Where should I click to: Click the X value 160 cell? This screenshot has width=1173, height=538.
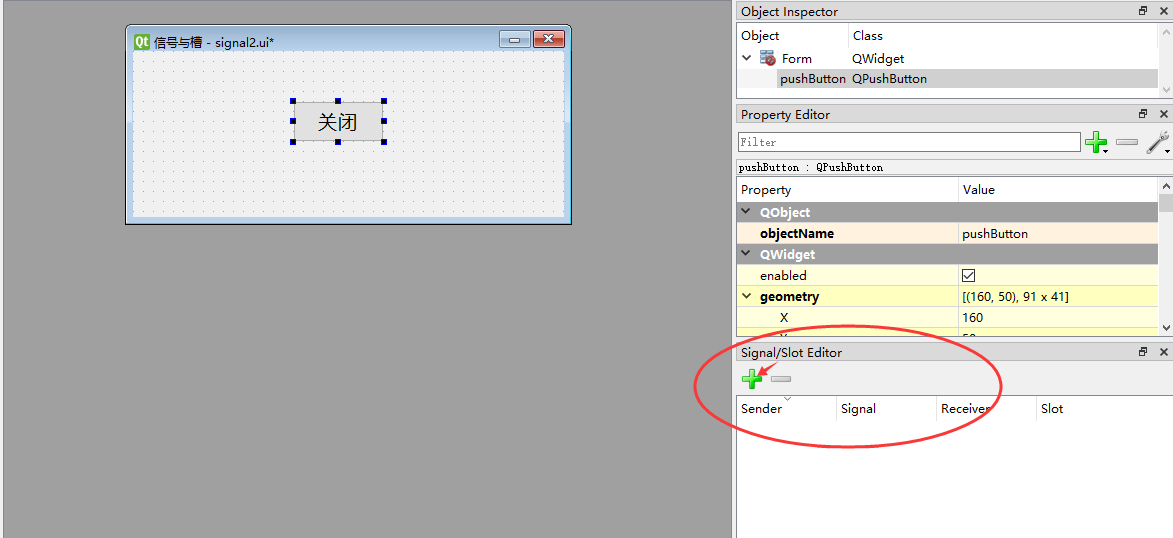[x=1058, y=317]
